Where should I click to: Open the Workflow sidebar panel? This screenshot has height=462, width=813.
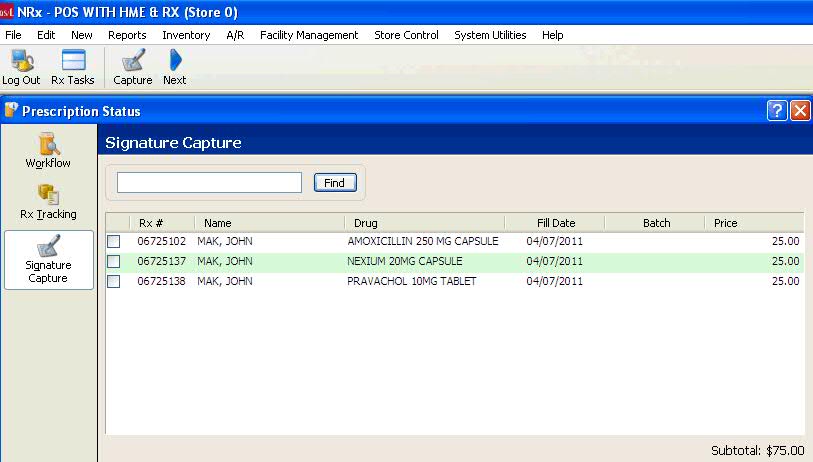pyautogui.click(x=48, y=150)
